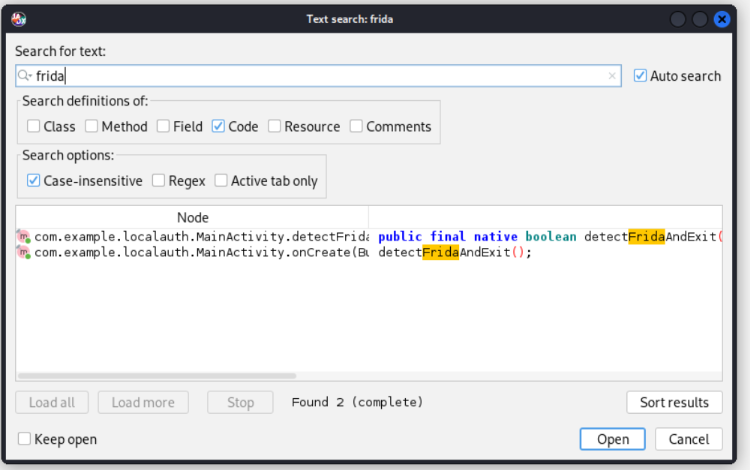
Task: Enable the Method search checkbox
Action: (x=92, y=127)
